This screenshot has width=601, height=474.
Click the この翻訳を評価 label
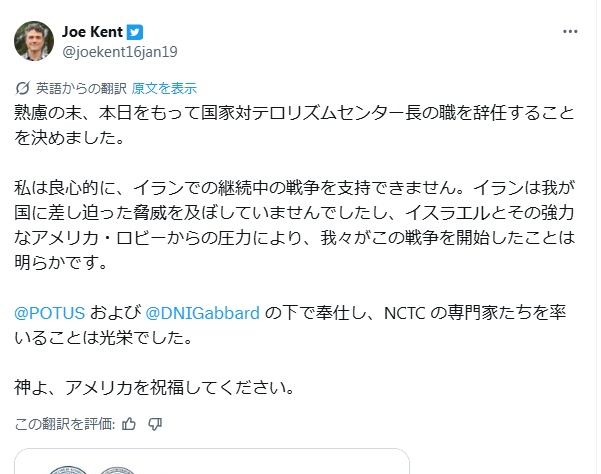coord(64,423)
